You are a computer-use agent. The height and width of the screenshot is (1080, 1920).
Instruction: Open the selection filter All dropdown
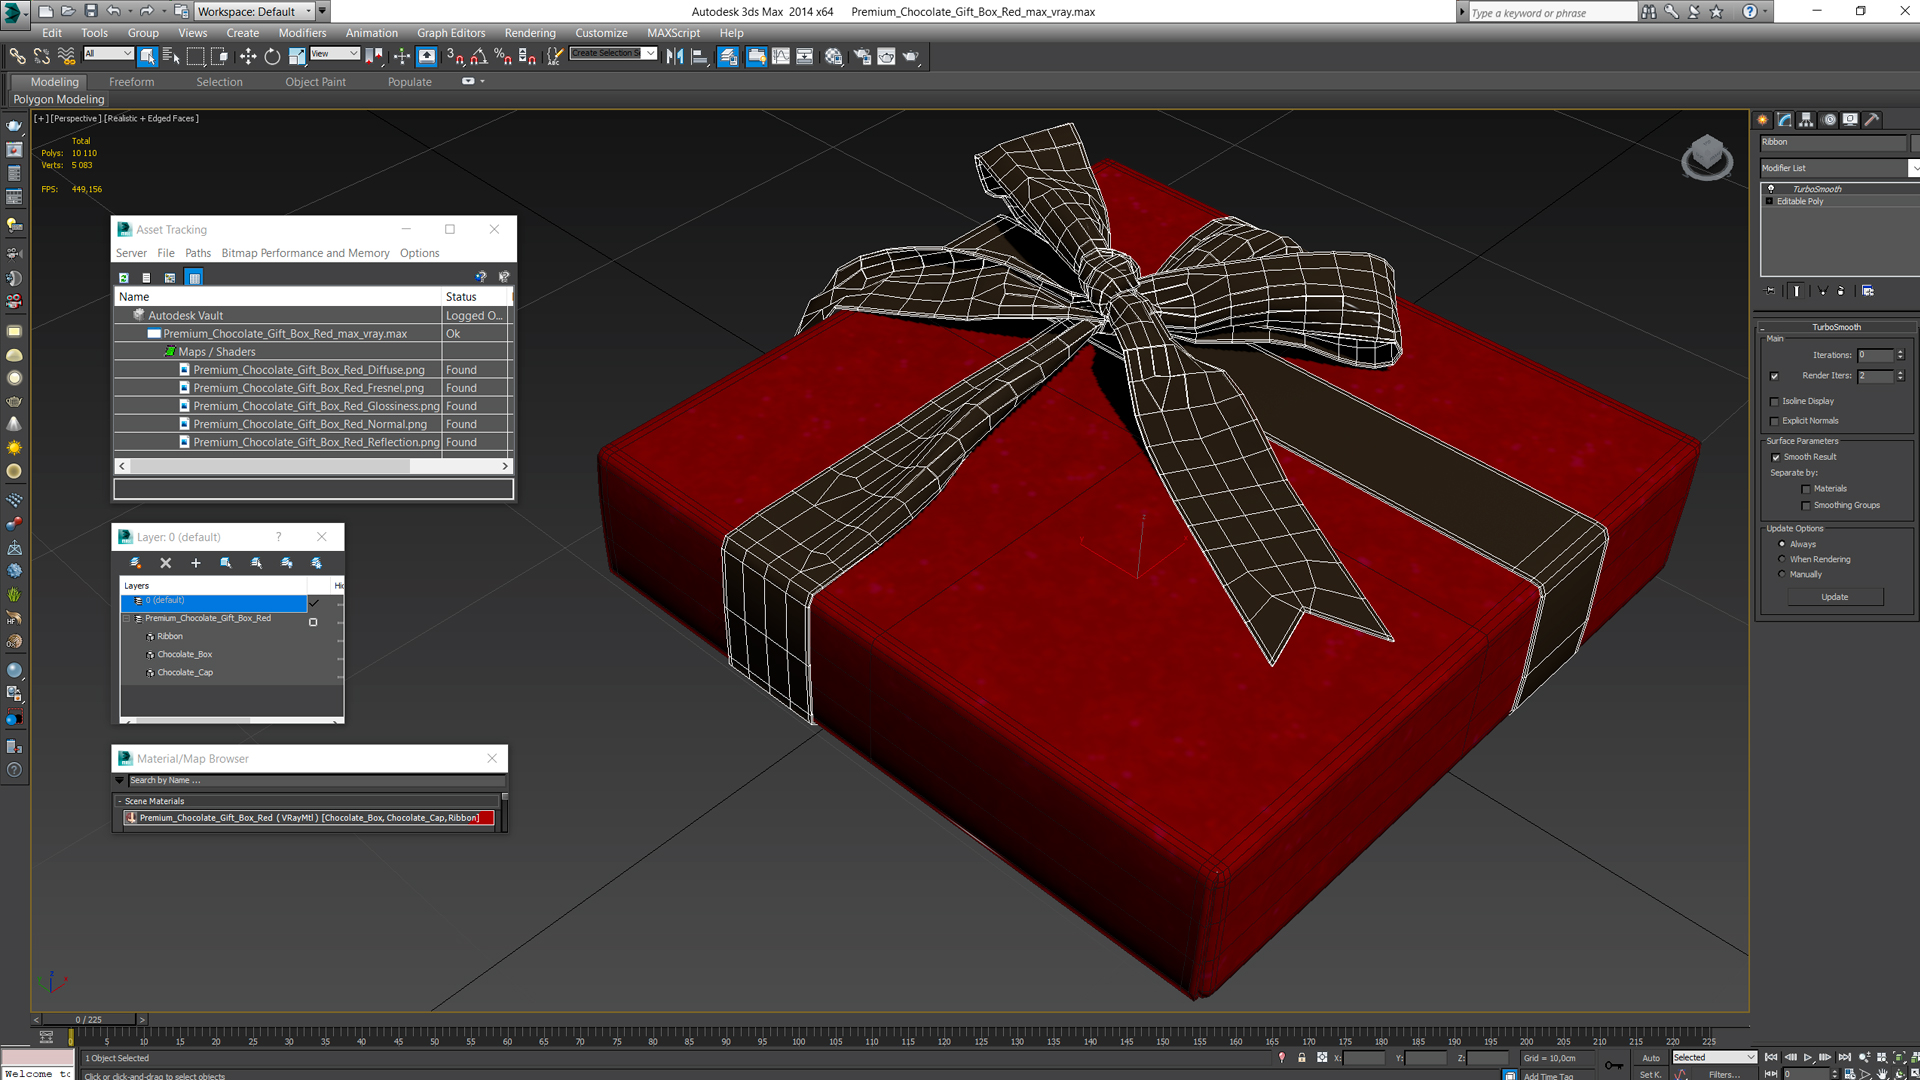tap(108, 53)
